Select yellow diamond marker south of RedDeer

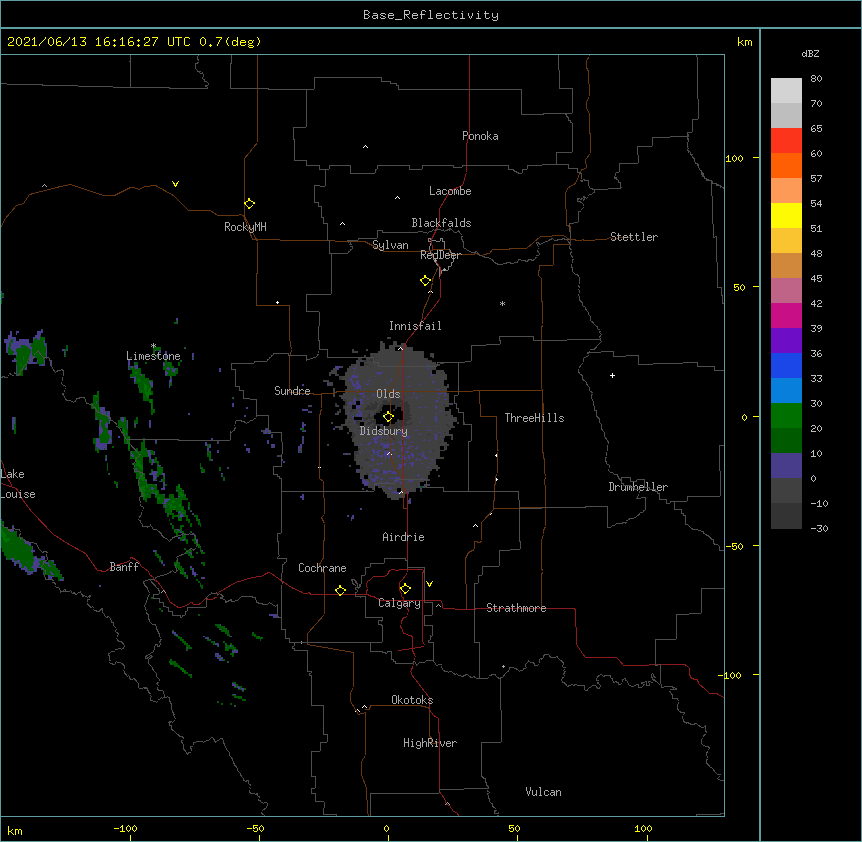pos(425,281)
